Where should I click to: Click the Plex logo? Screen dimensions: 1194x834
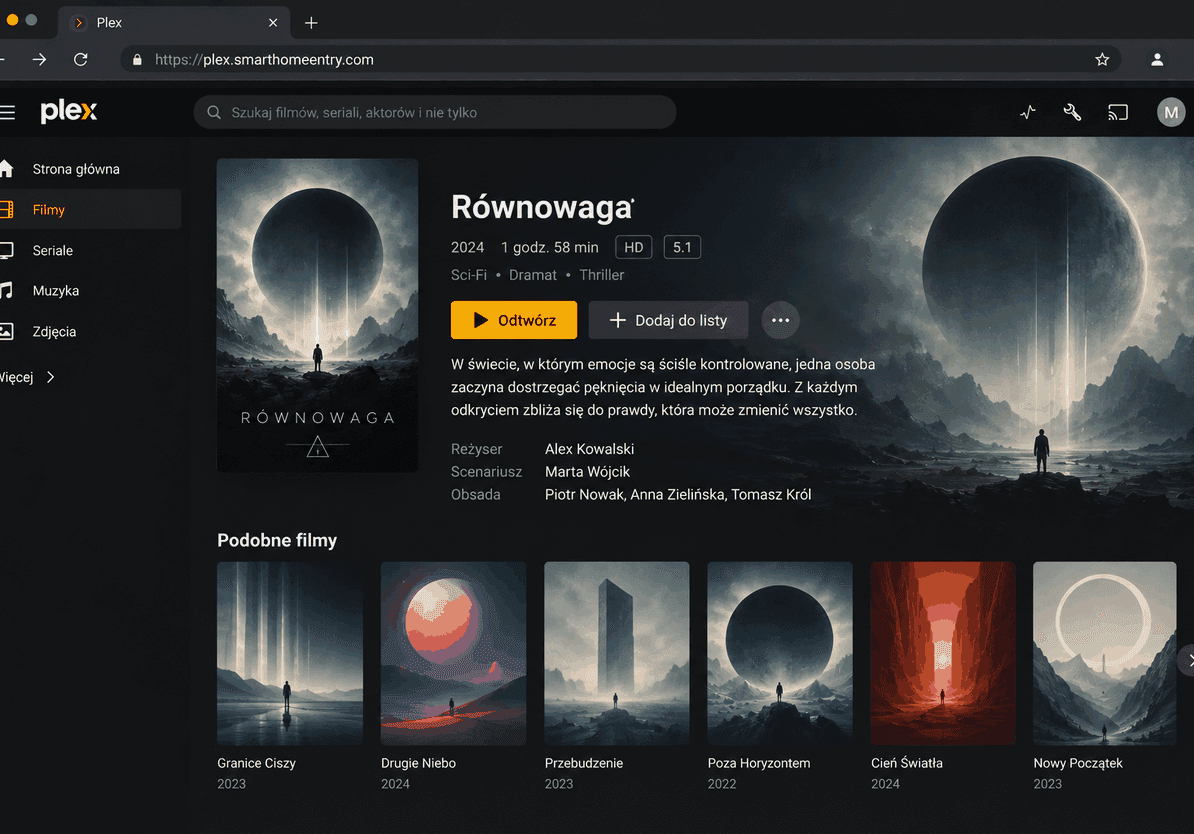point(69,111)
